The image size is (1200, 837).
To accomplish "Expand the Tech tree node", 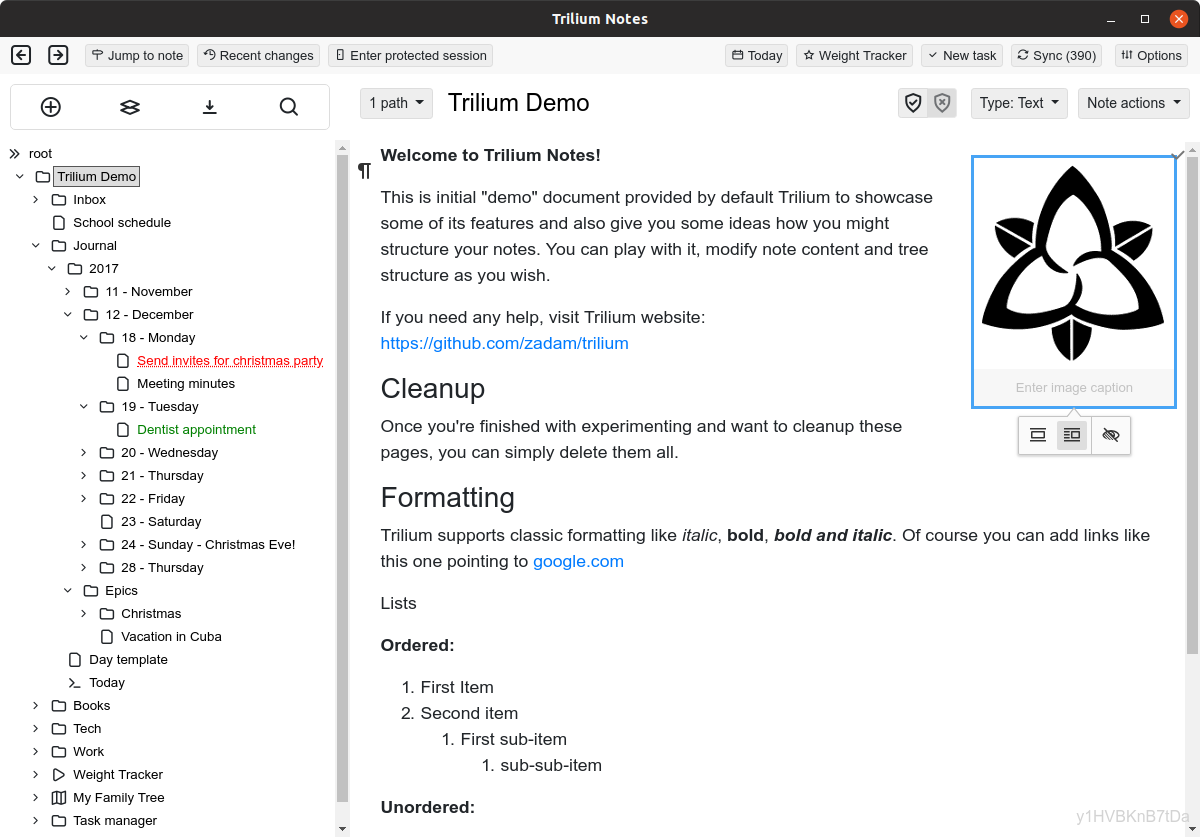I will tap(36, 729).
